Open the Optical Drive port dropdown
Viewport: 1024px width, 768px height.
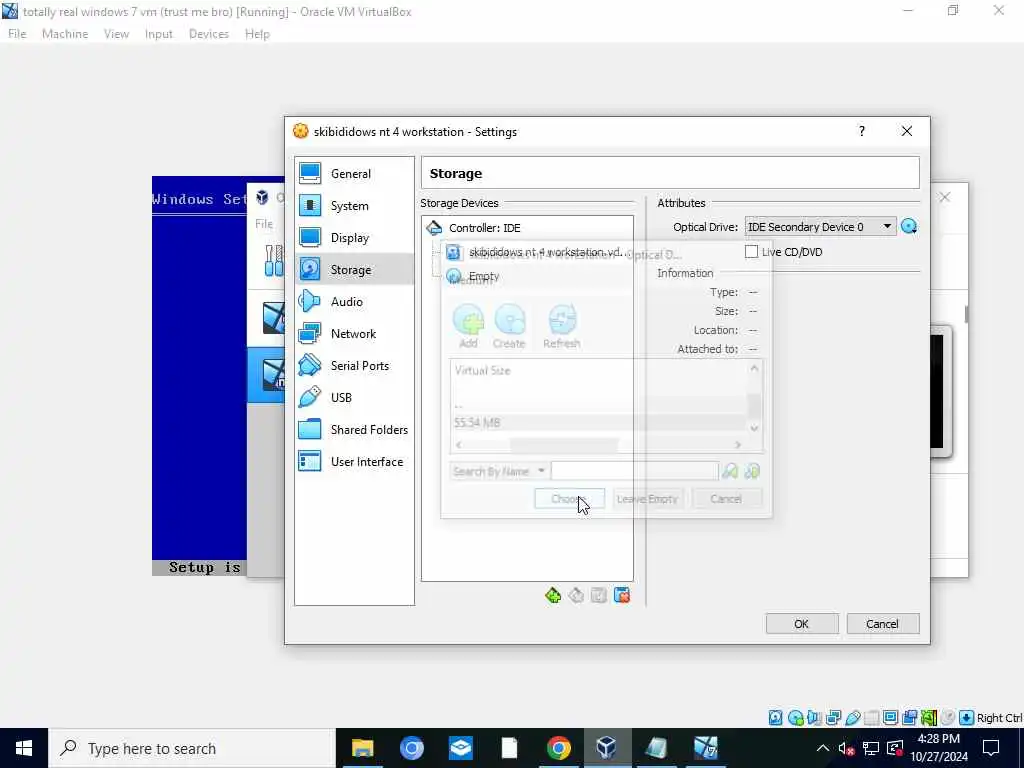820,227
